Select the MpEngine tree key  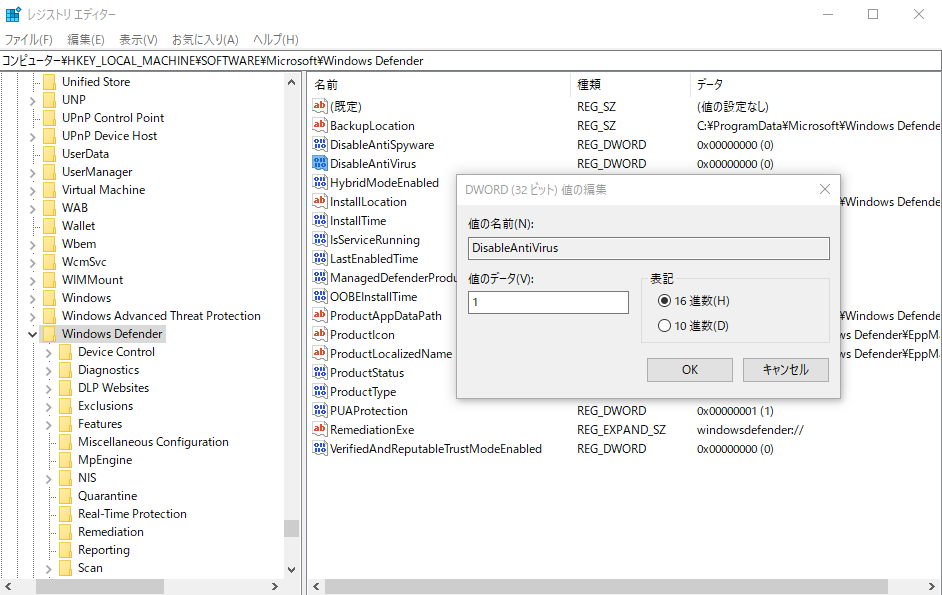[x=105, y=460]
